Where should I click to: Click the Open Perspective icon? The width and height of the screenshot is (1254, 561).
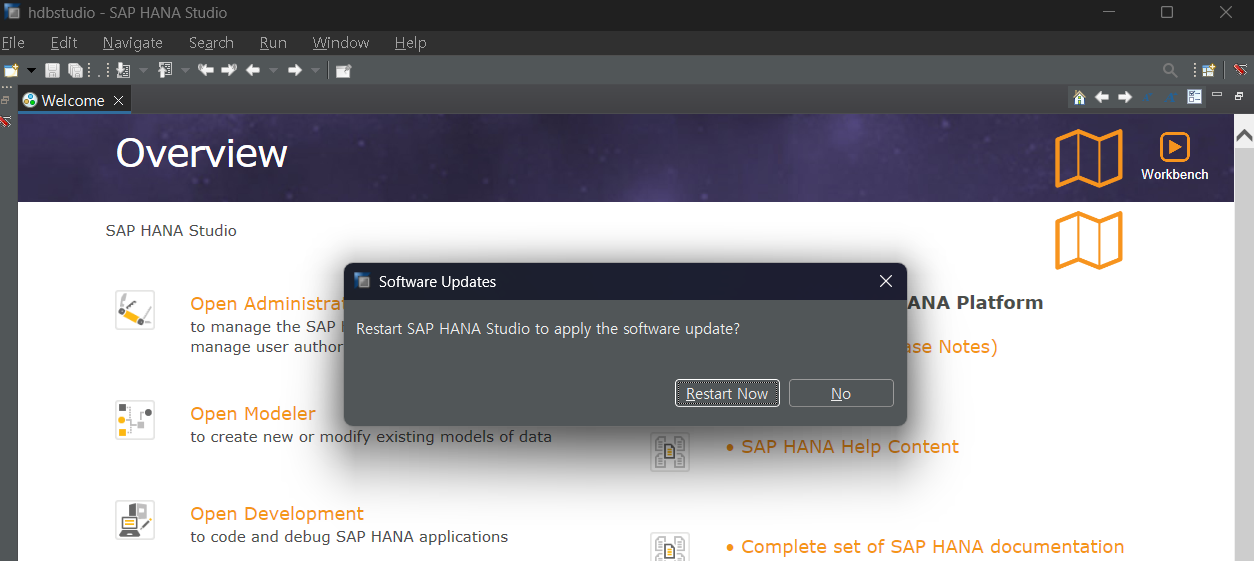(1209, 70)
